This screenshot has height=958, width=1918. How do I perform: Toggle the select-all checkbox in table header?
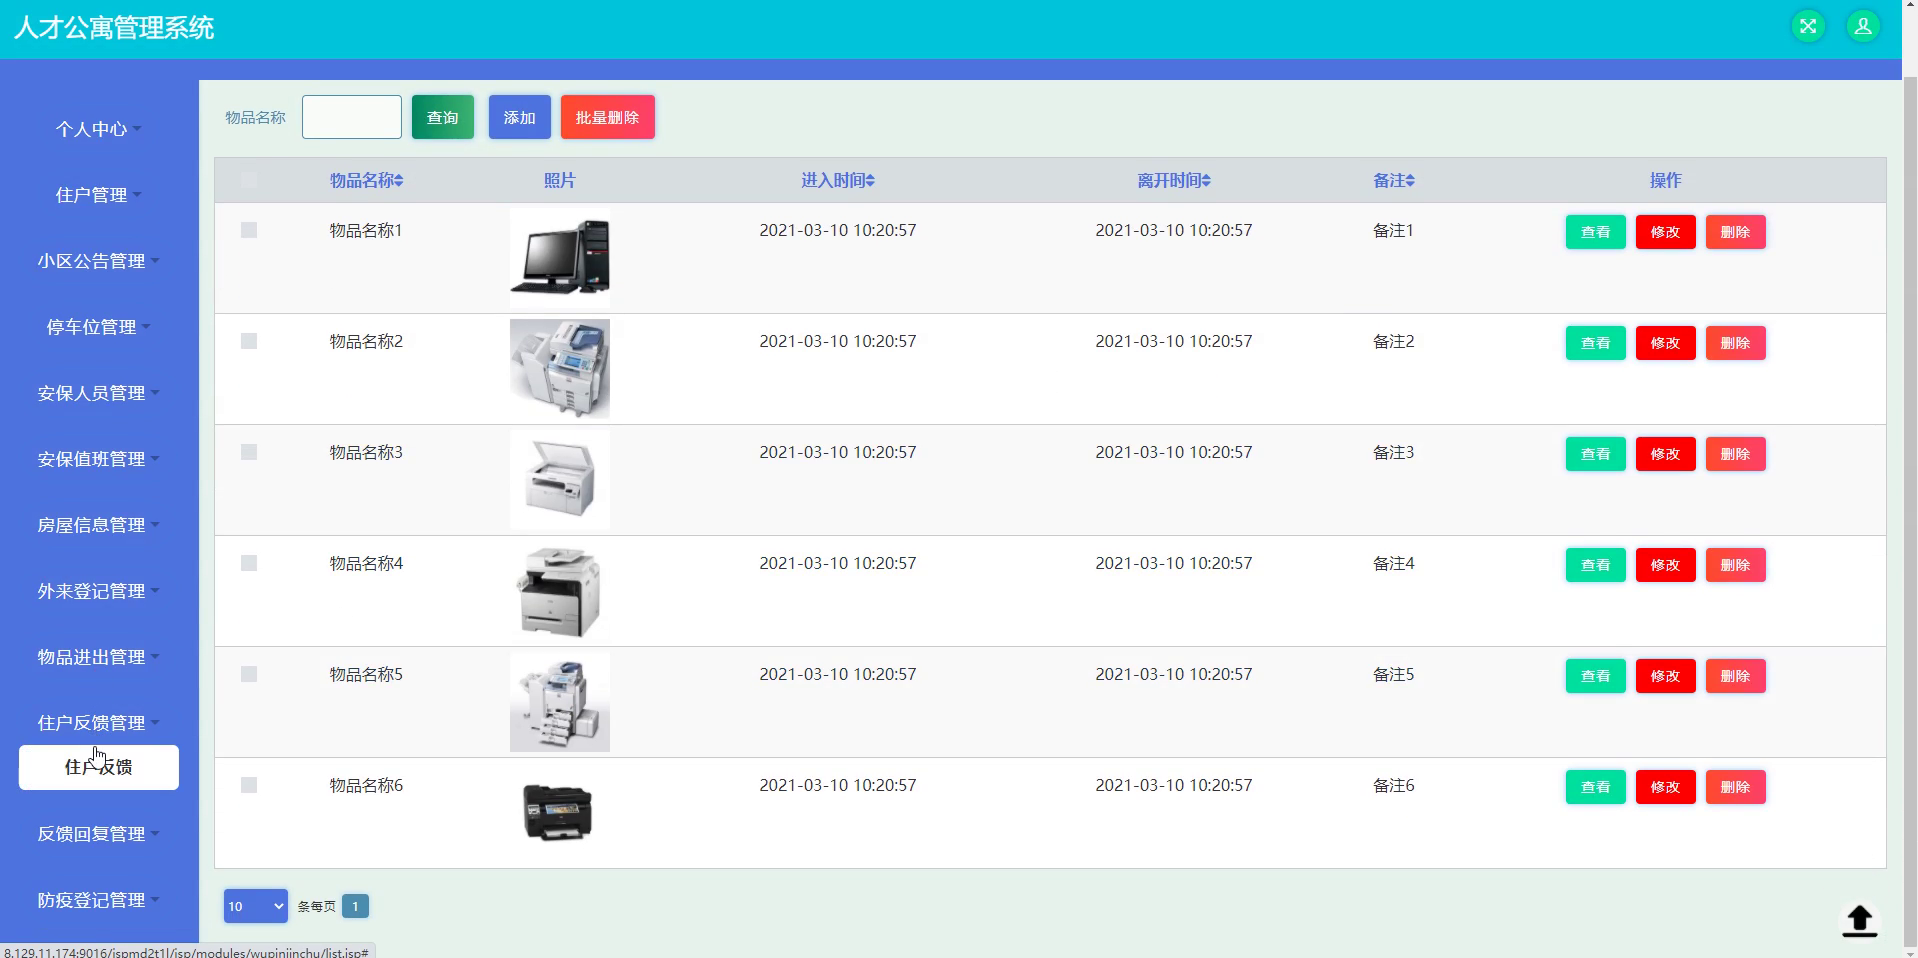pos(249,181)
